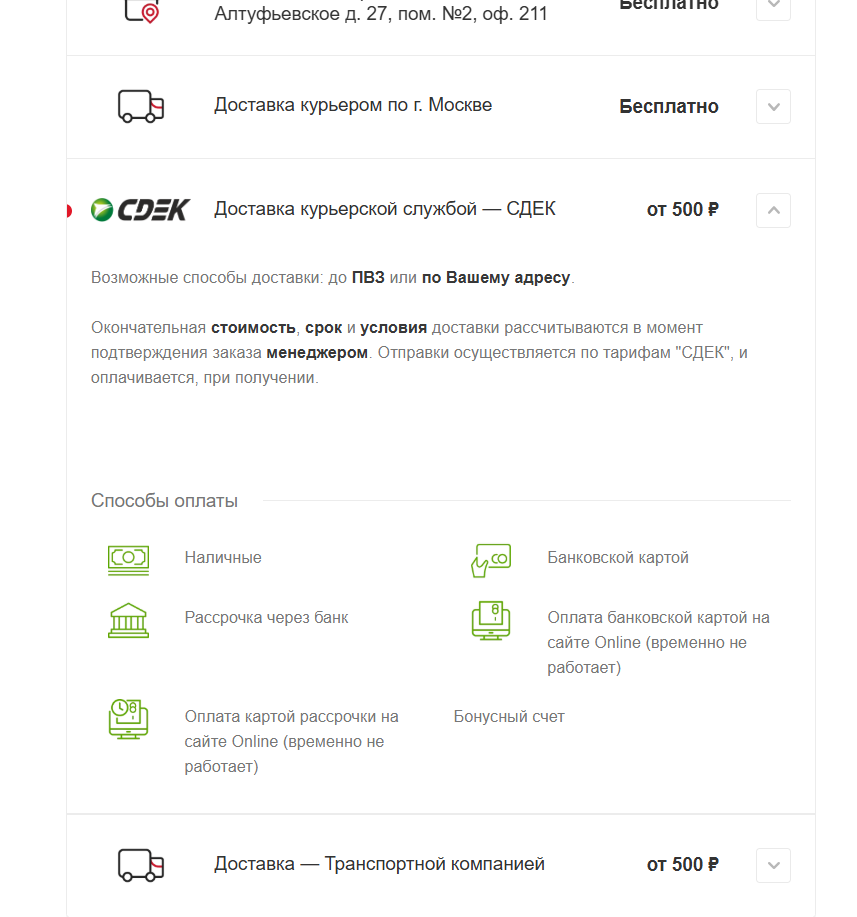Expand the Altufyevskoe pickup address section
Viewport: 857px width, 917px height.
[773, 6]
